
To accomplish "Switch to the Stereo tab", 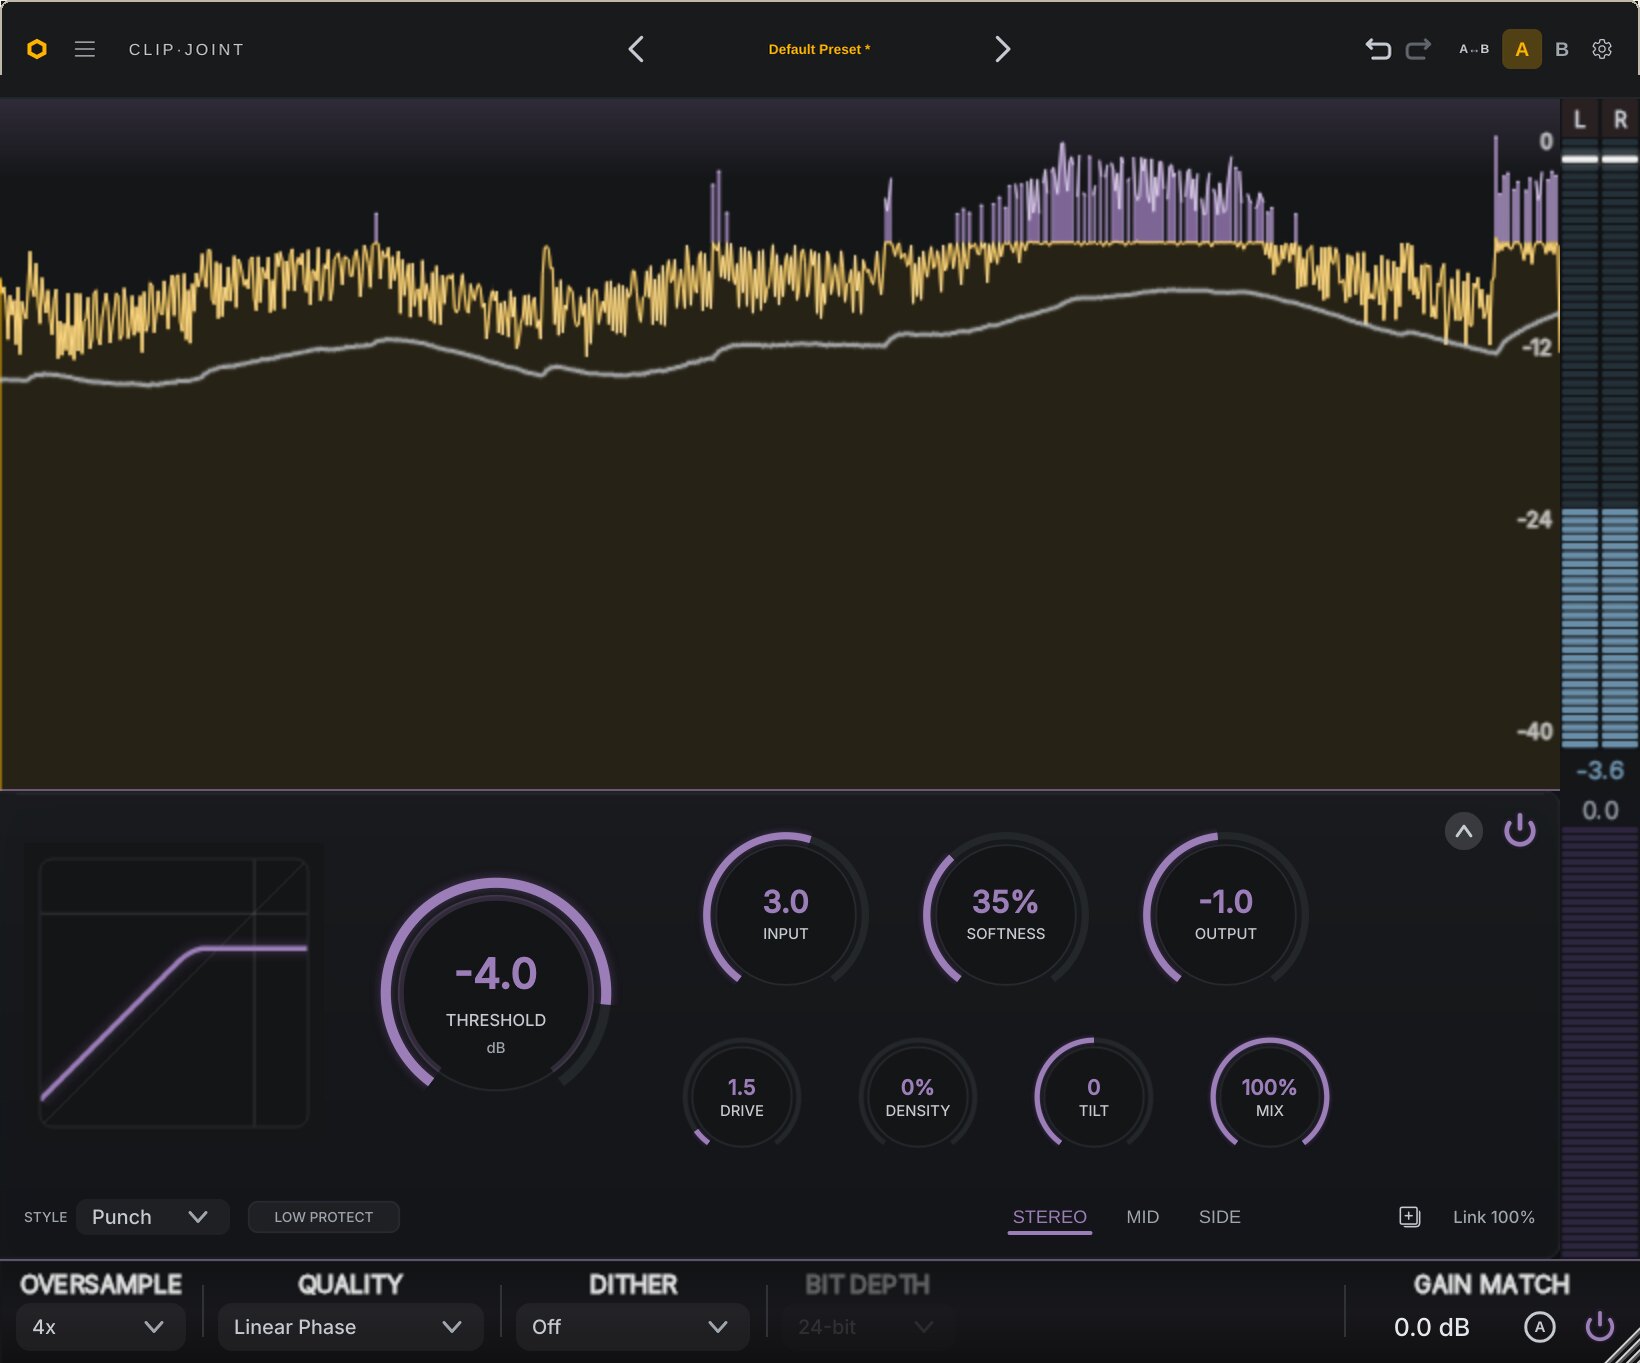I will pyautogui.click(x=1049, y=1217).
